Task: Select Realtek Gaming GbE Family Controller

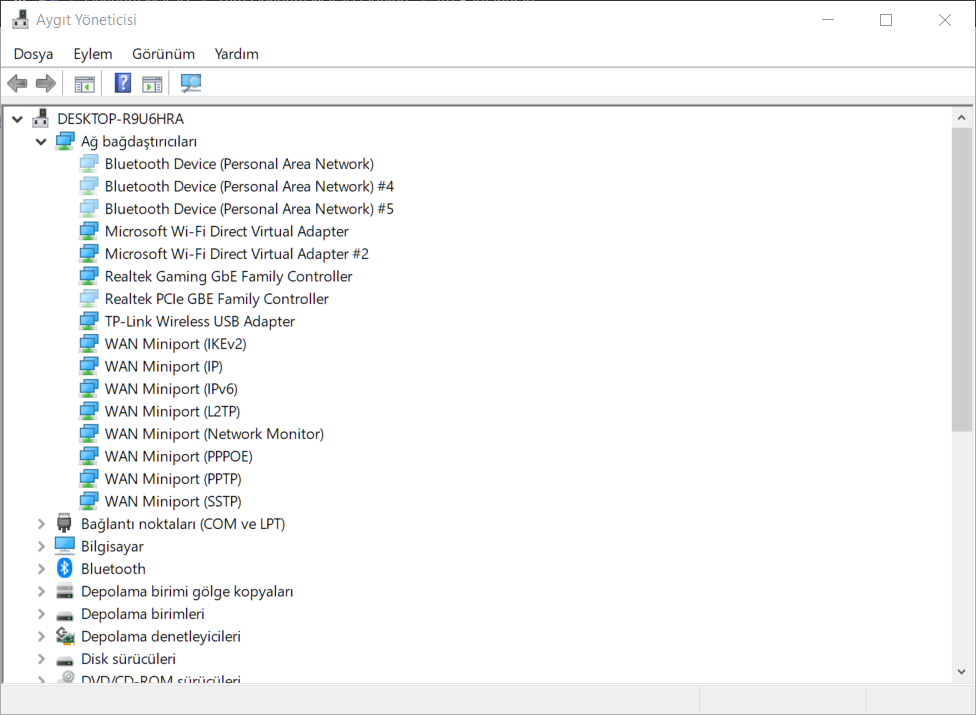Action: point(228,276)
